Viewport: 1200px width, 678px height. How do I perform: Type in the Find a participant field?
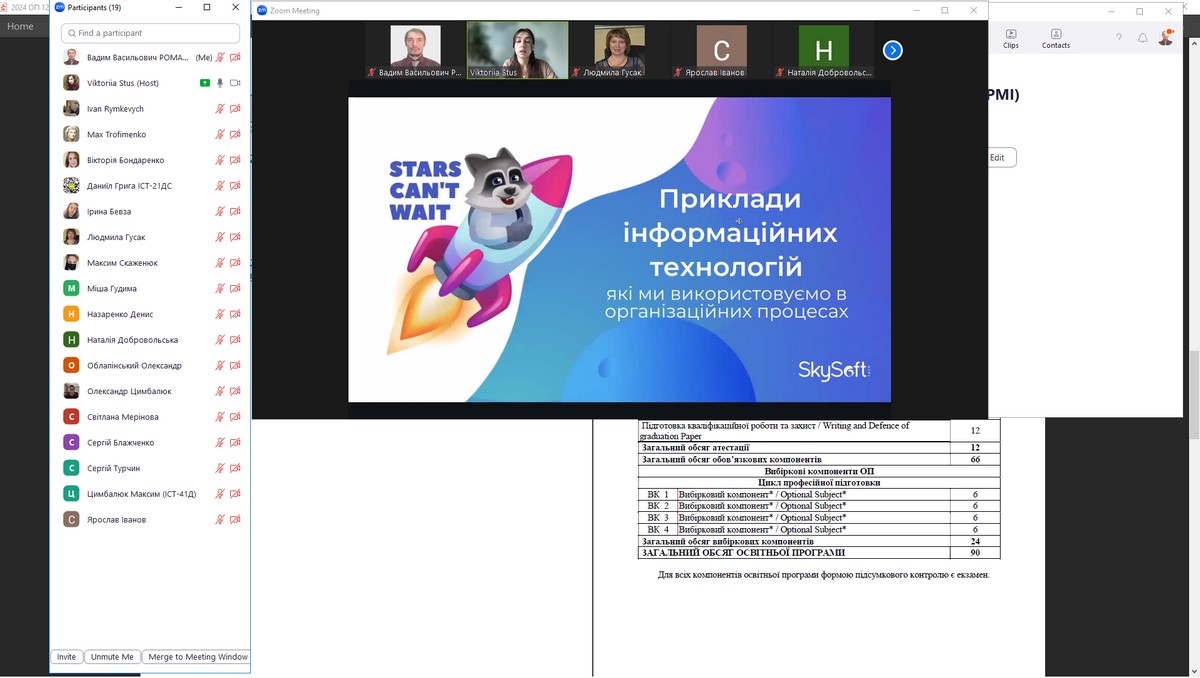pyautogui.click(x=155, y=33)
